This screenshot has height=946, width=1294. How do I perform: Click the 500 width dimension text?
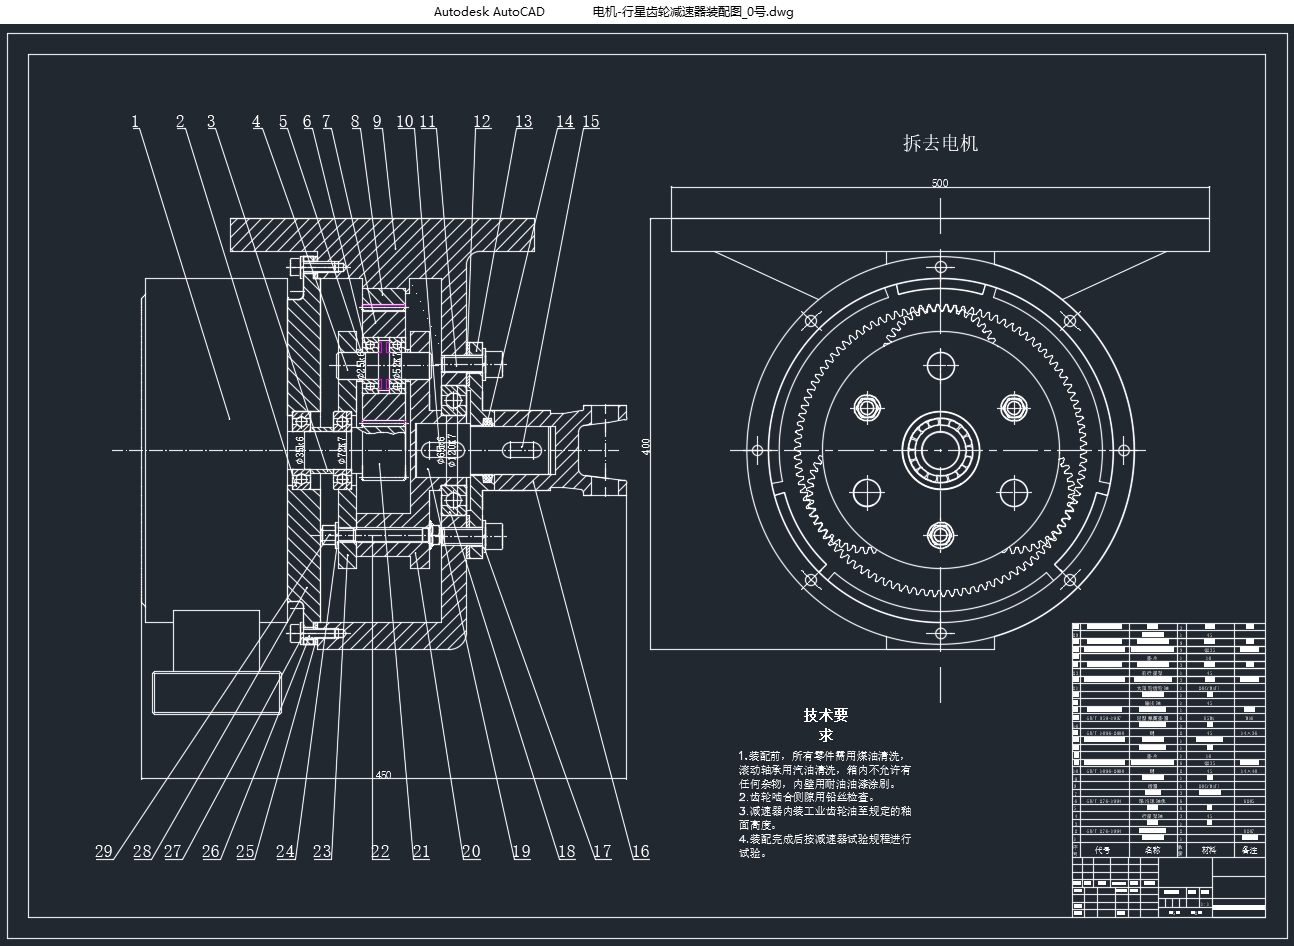940,183
